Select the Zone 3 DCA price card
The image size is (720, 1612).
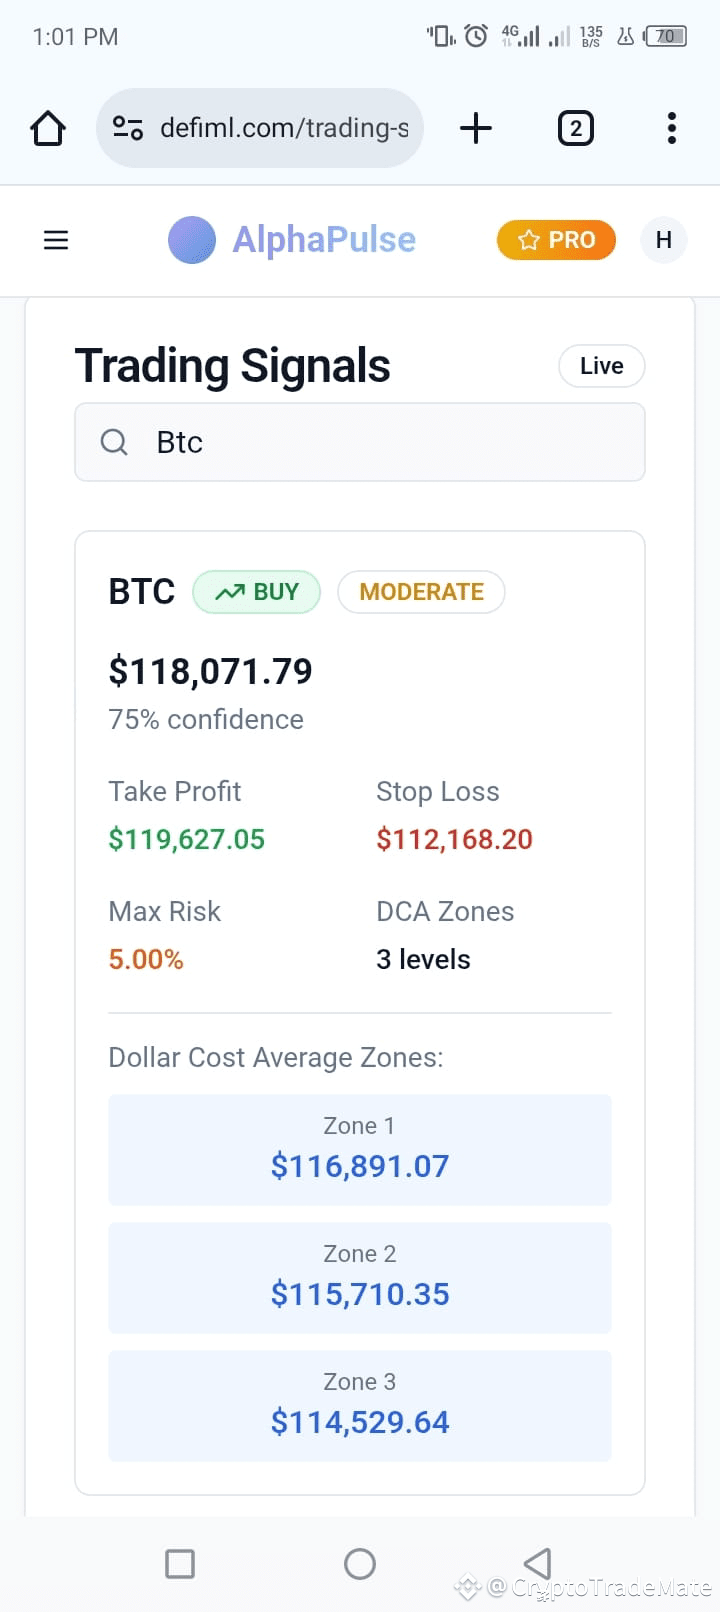click(360, 1406)
